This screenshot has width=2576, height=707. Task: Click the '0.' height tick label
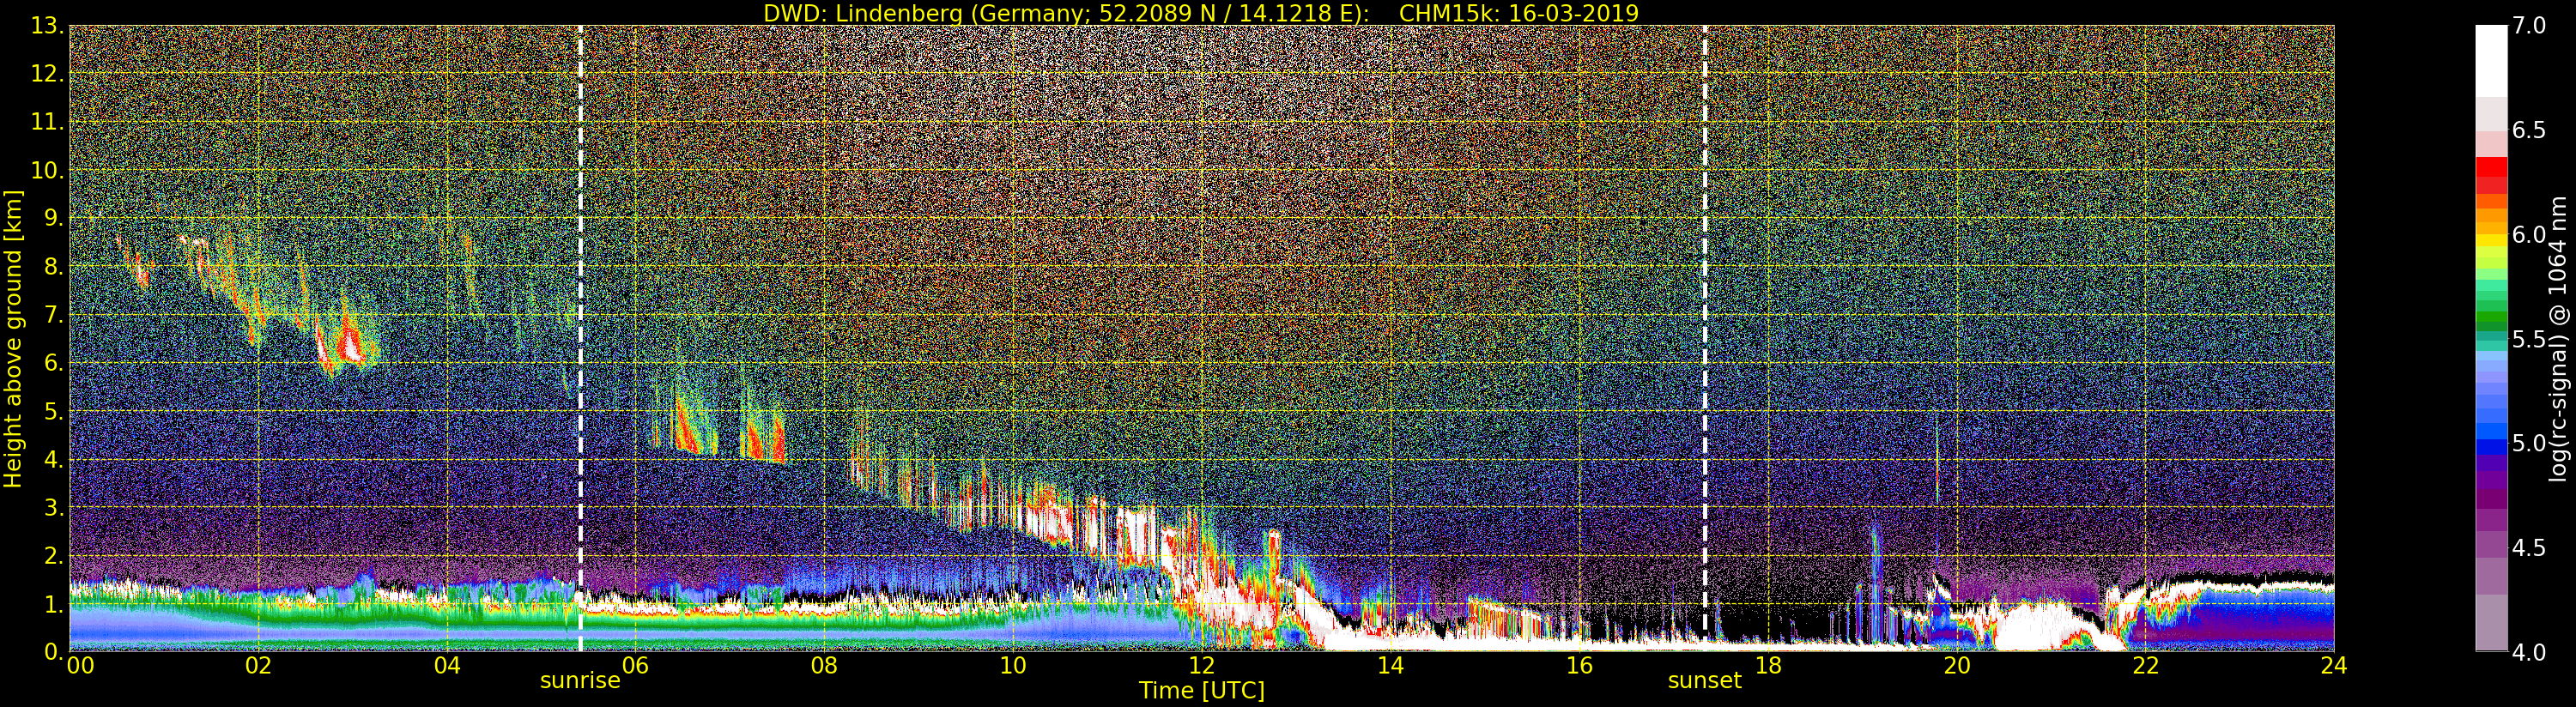(x=54, y=651)
